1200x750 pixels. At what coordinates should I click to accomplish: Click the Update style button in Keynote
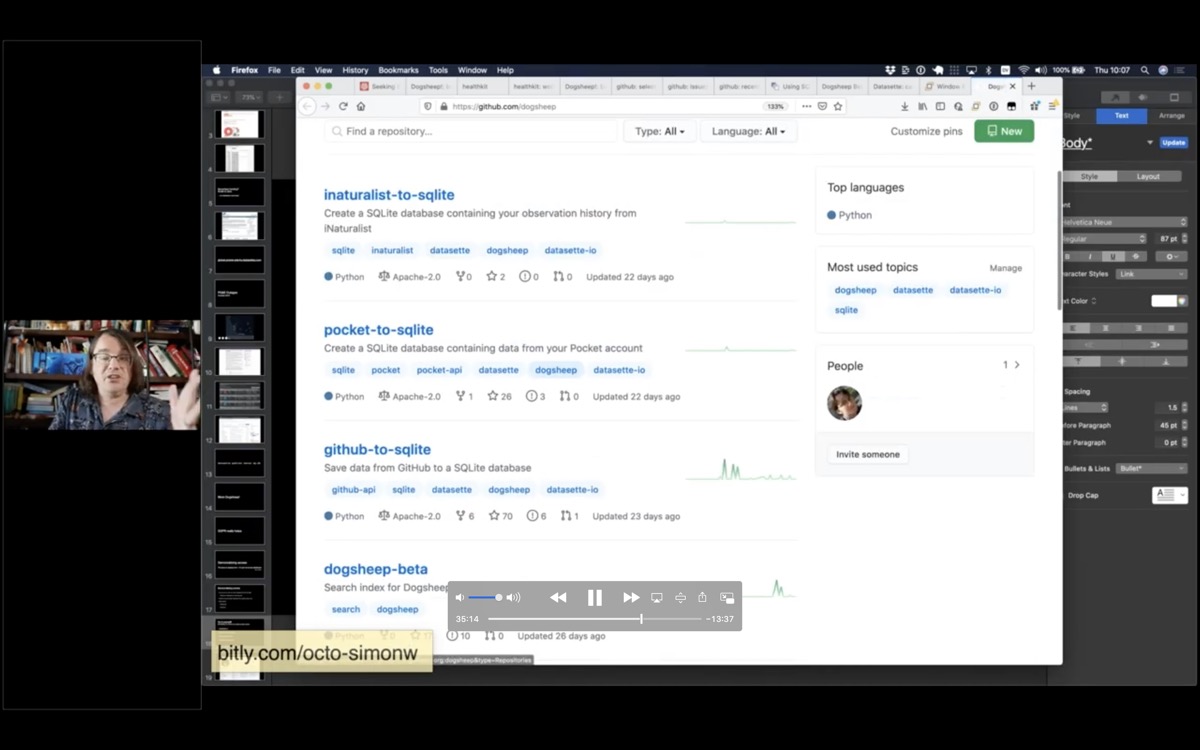1174,143
